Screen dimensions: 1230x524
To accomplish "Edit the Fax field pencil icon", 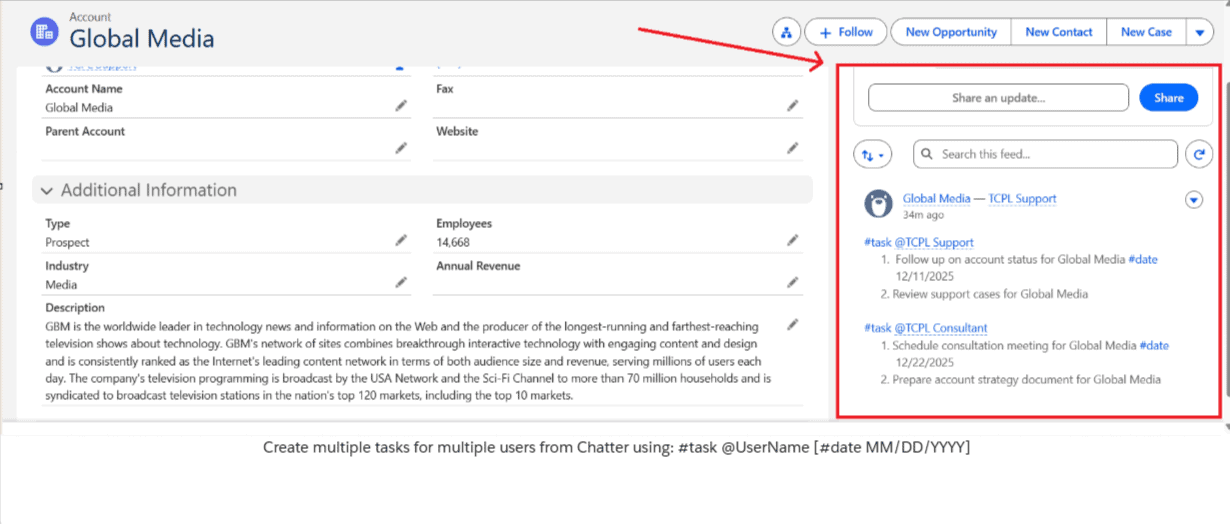I will 792,106.
